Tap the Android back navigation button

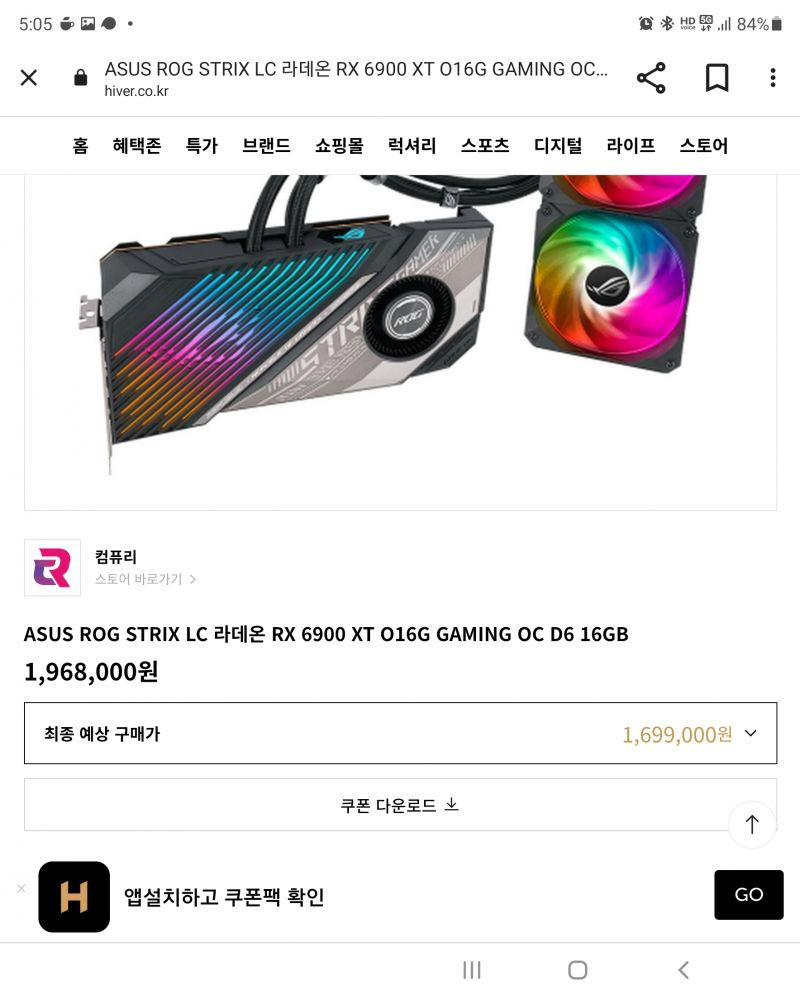pyautogui.click(x=683, y=970)
